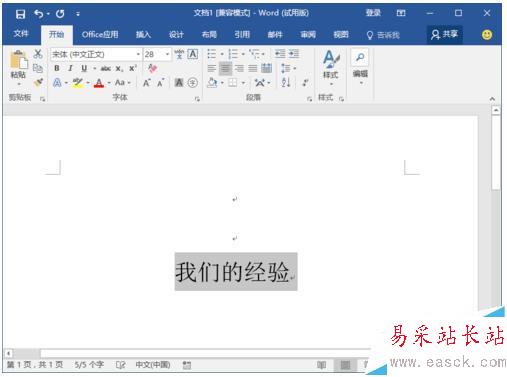Toggle show paragraph marks
The width and height of the screenshot is (507, 377).
[305, 83]
